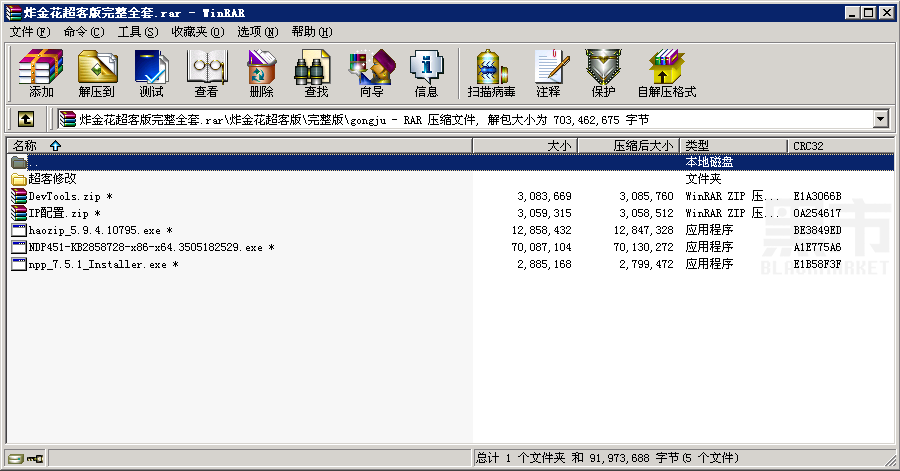Maximize the WinRAR window
900x471 pixels.
click(x=868, y=13)
